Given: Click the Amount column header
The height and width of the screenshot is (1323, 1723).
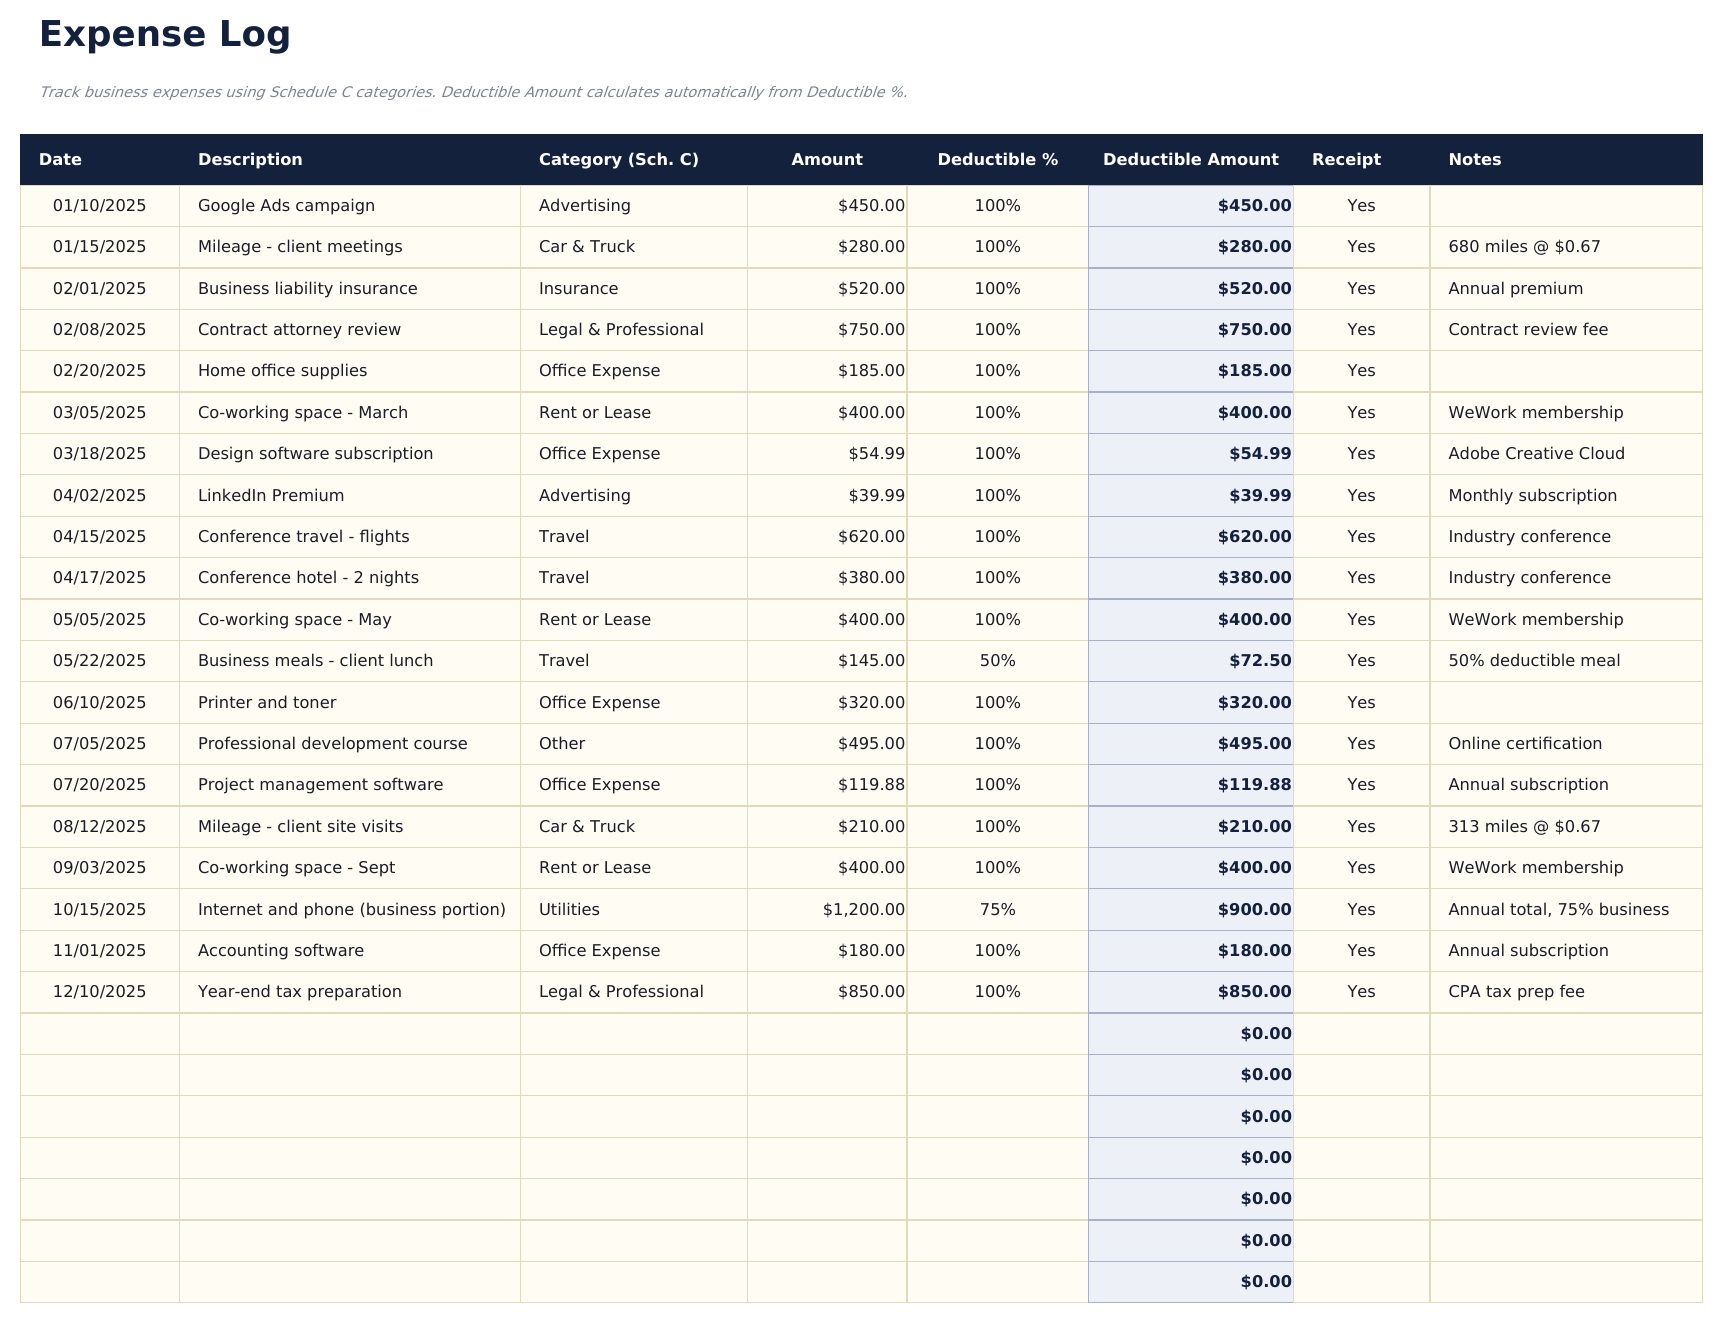Looking at the screenshot, I should 826,159.
